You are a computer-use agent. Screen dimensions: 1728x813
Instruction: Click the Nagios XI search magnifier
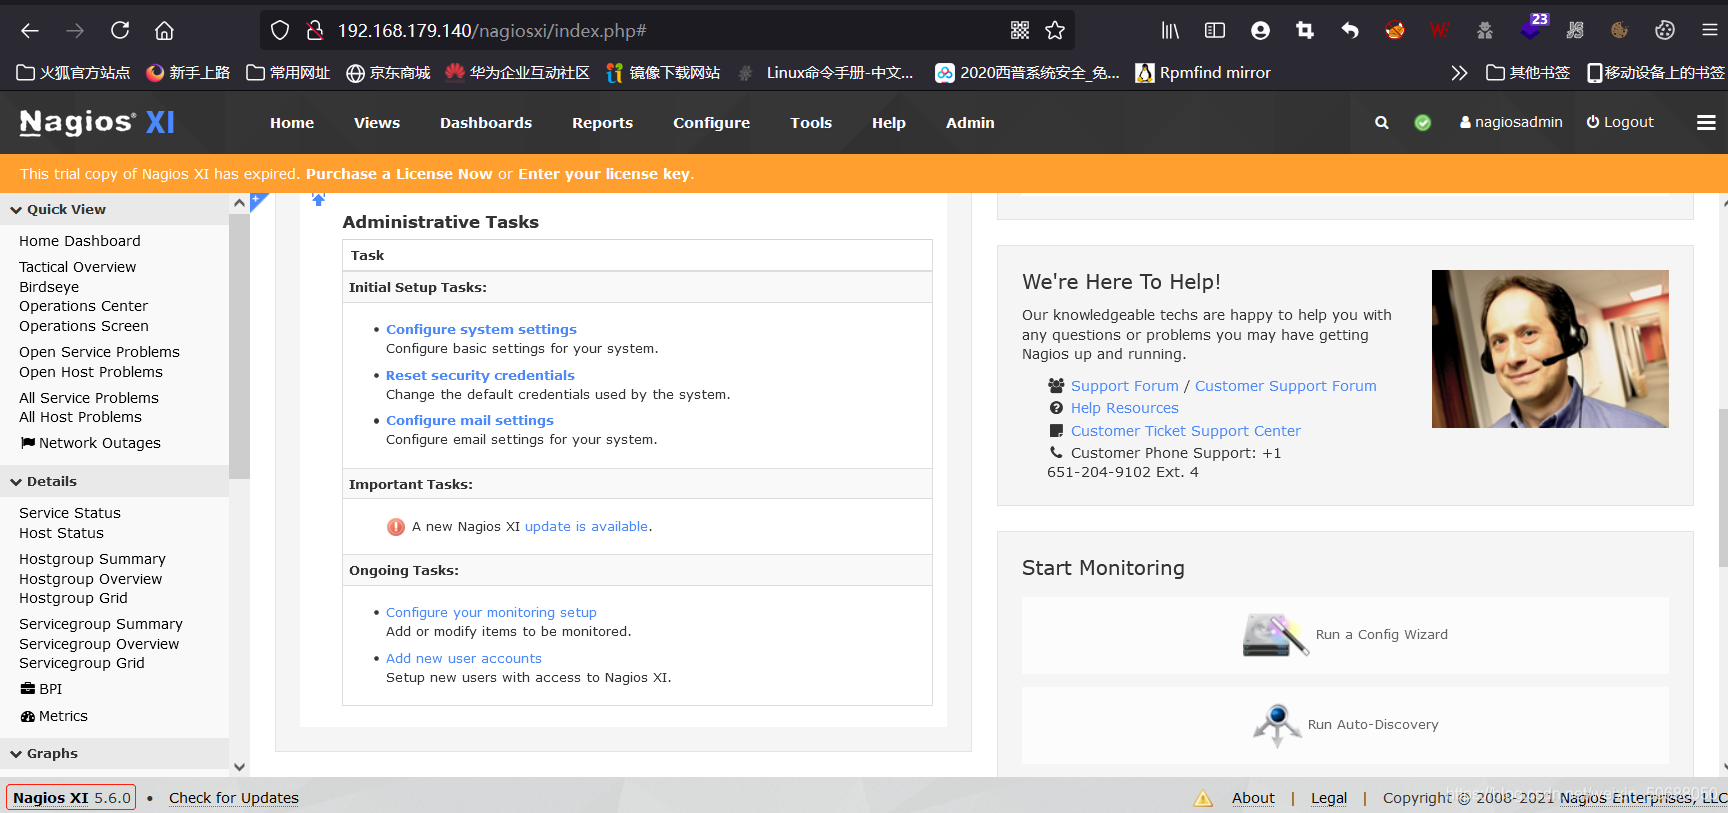click(x=1382, y=123)
